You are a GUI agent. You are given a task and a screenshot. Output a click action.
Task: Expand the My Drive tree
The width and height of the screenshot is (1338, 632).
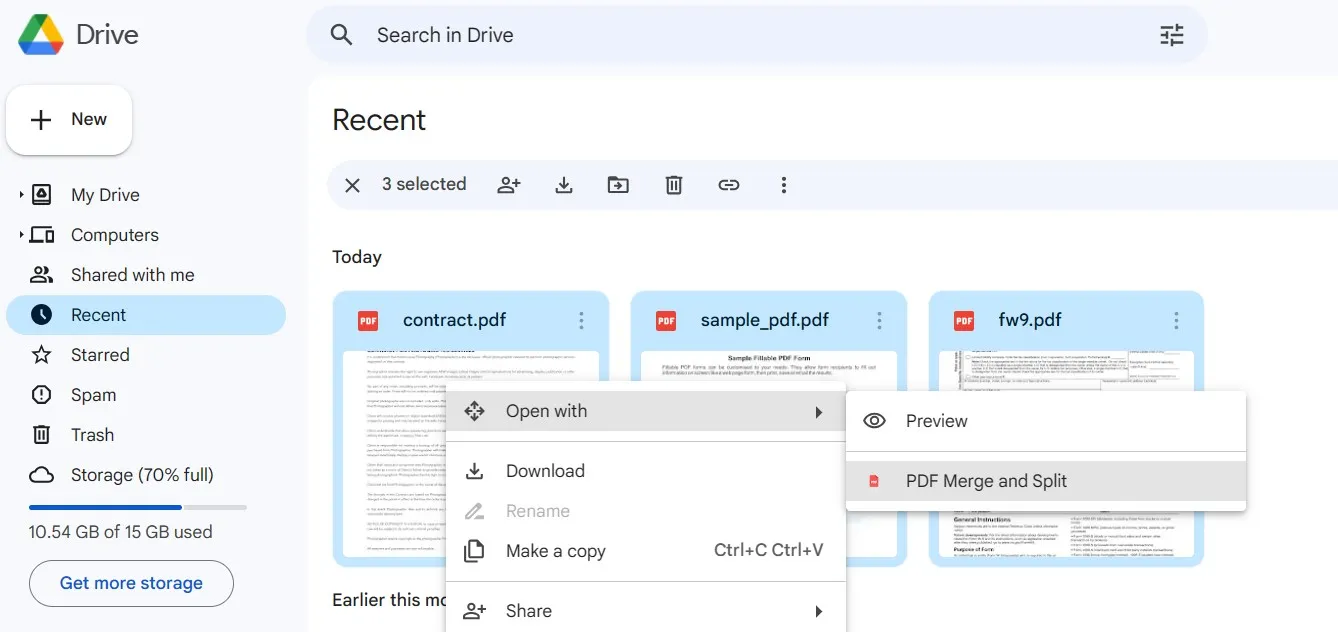coord(21,195)
